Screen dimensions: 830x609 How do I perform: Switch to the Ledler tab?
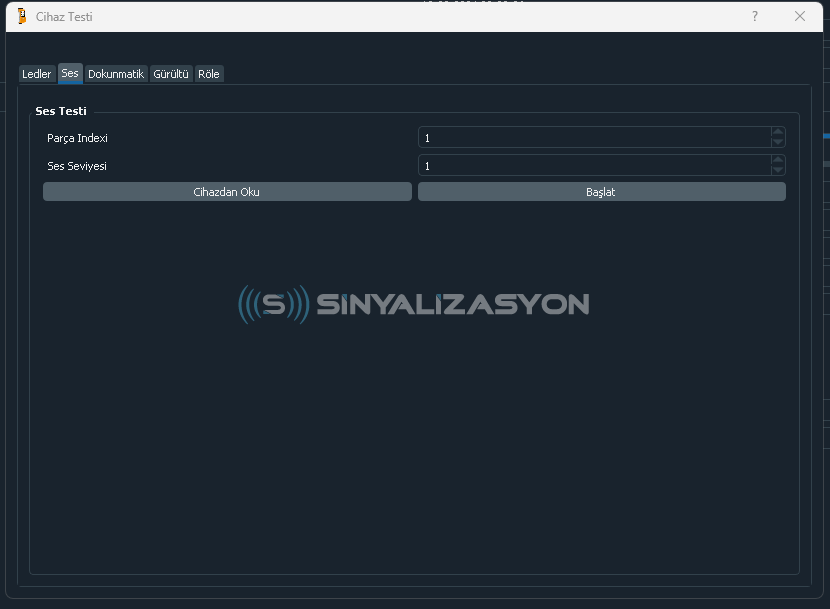[x=37, y=74]
